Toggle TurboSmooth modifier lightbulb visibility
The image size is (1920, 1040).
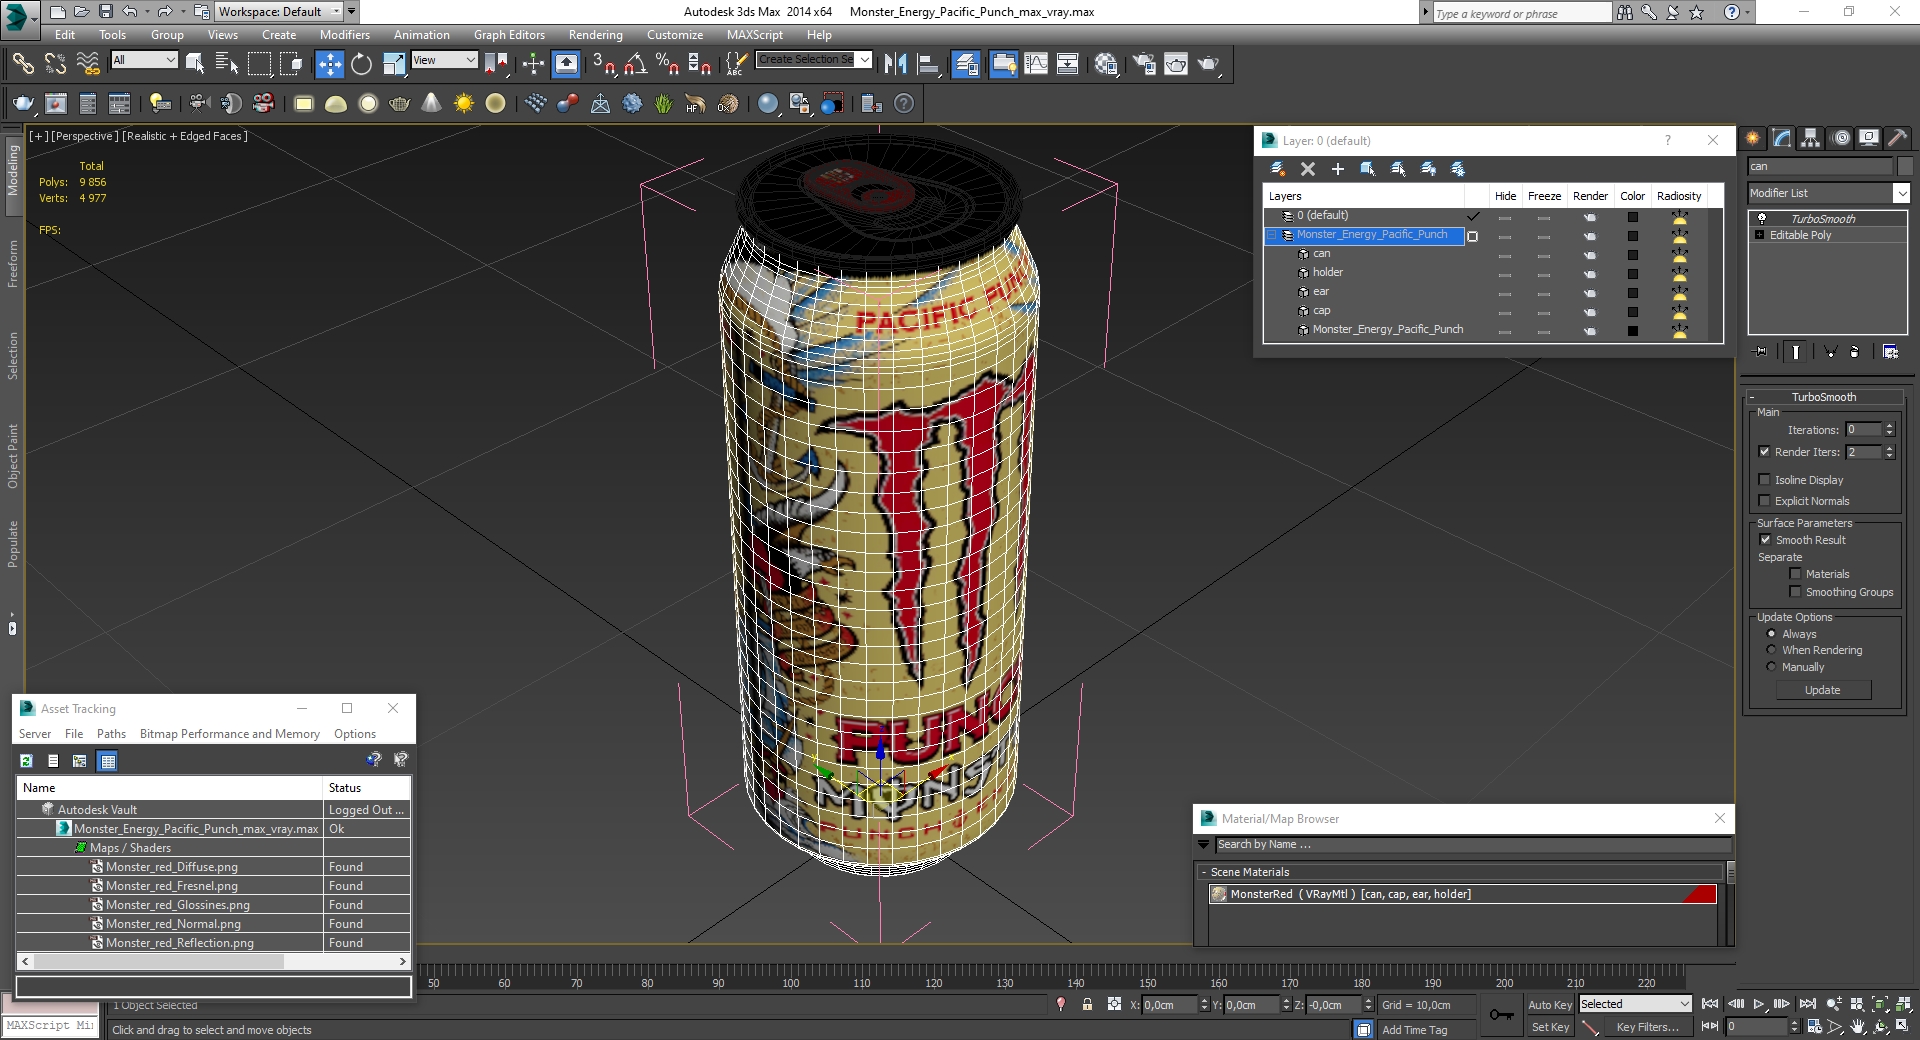point(1762,218)
